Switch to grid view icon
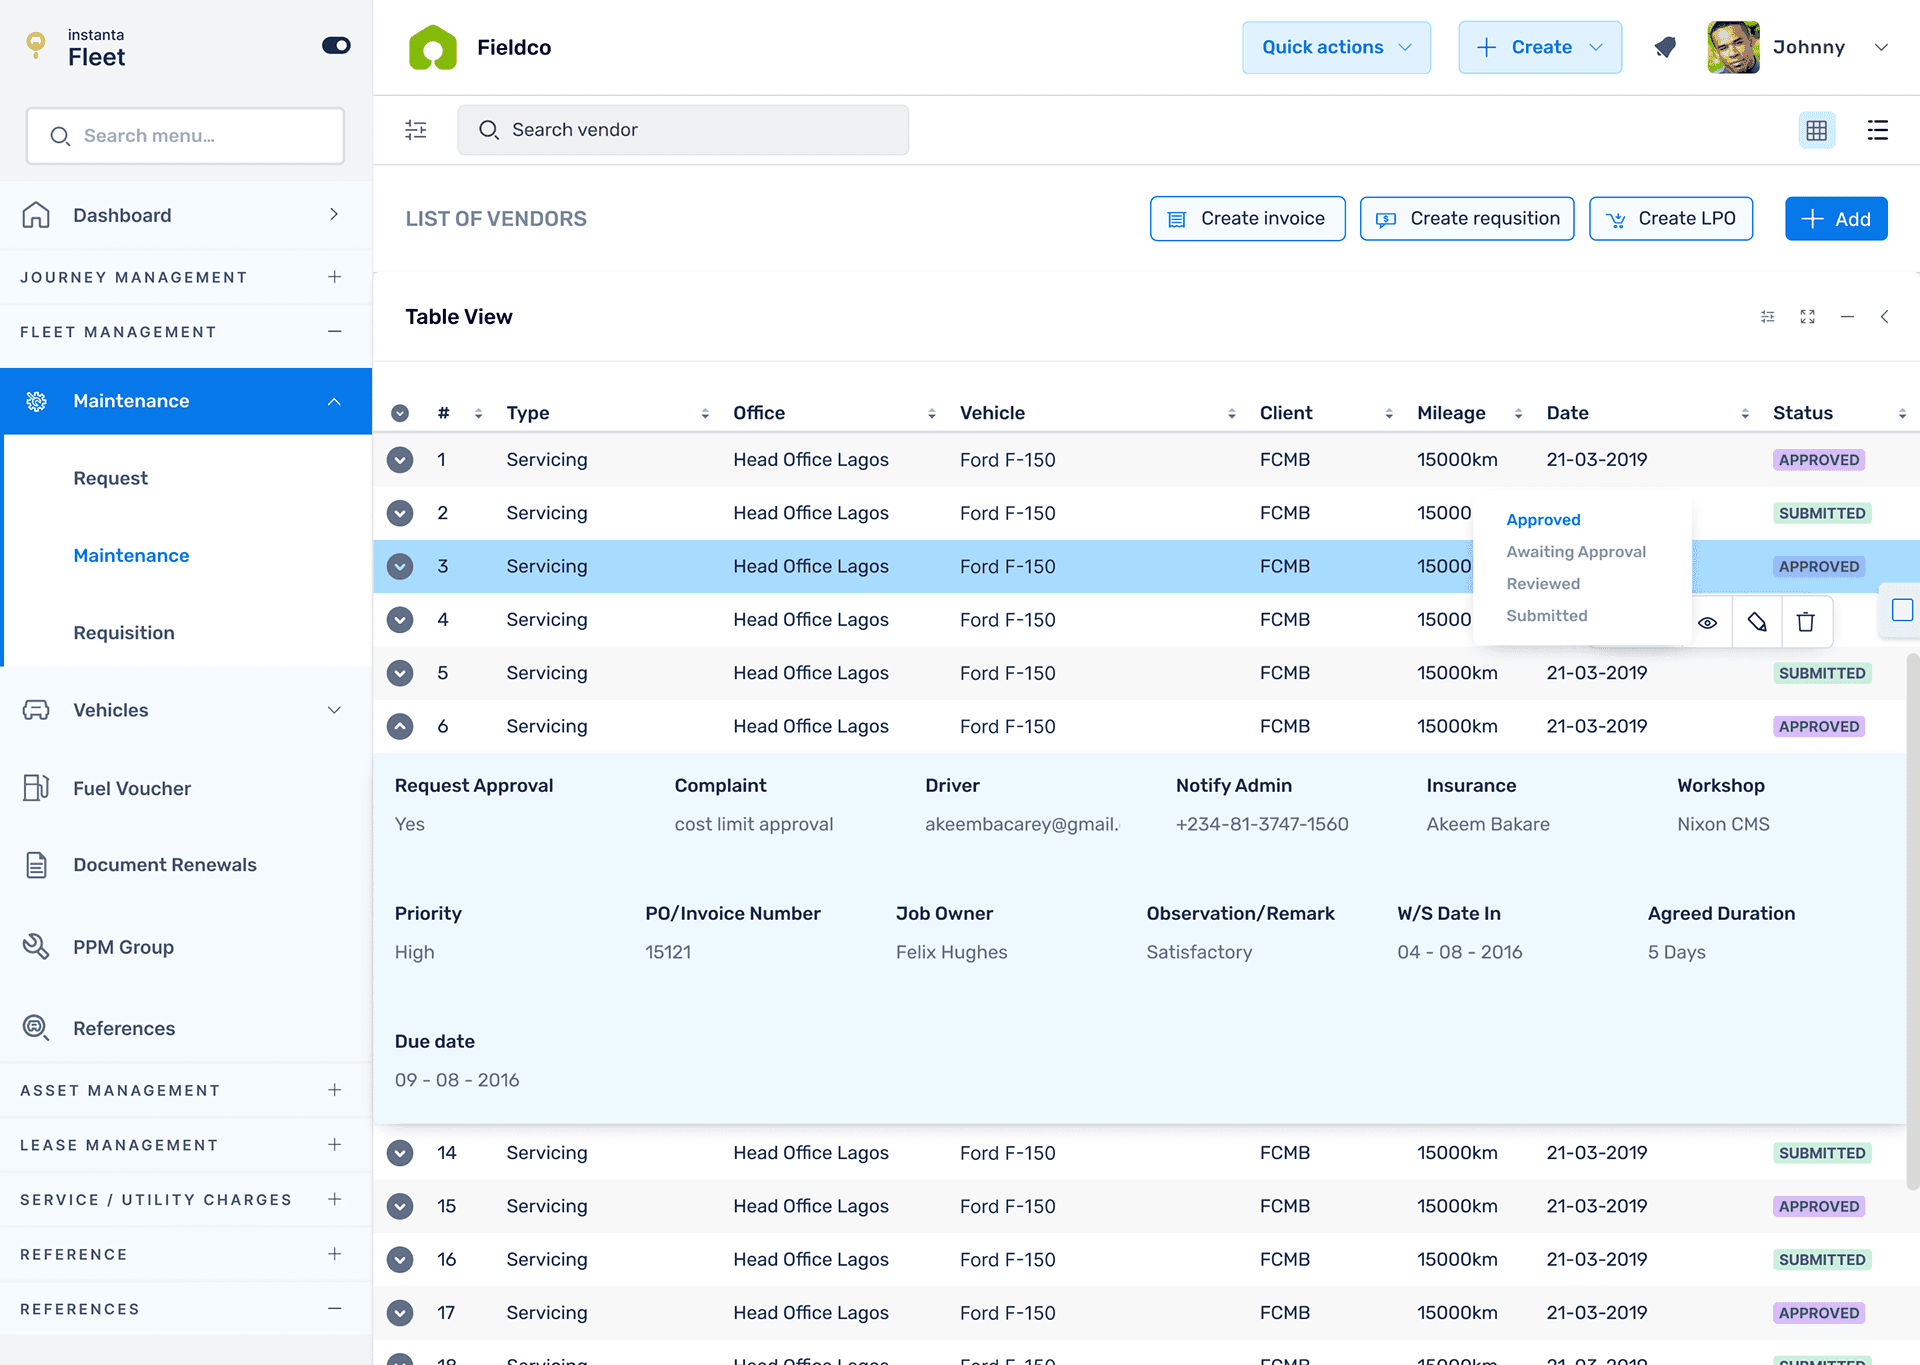1920x1365 pixels. (x=1816, y=130)
